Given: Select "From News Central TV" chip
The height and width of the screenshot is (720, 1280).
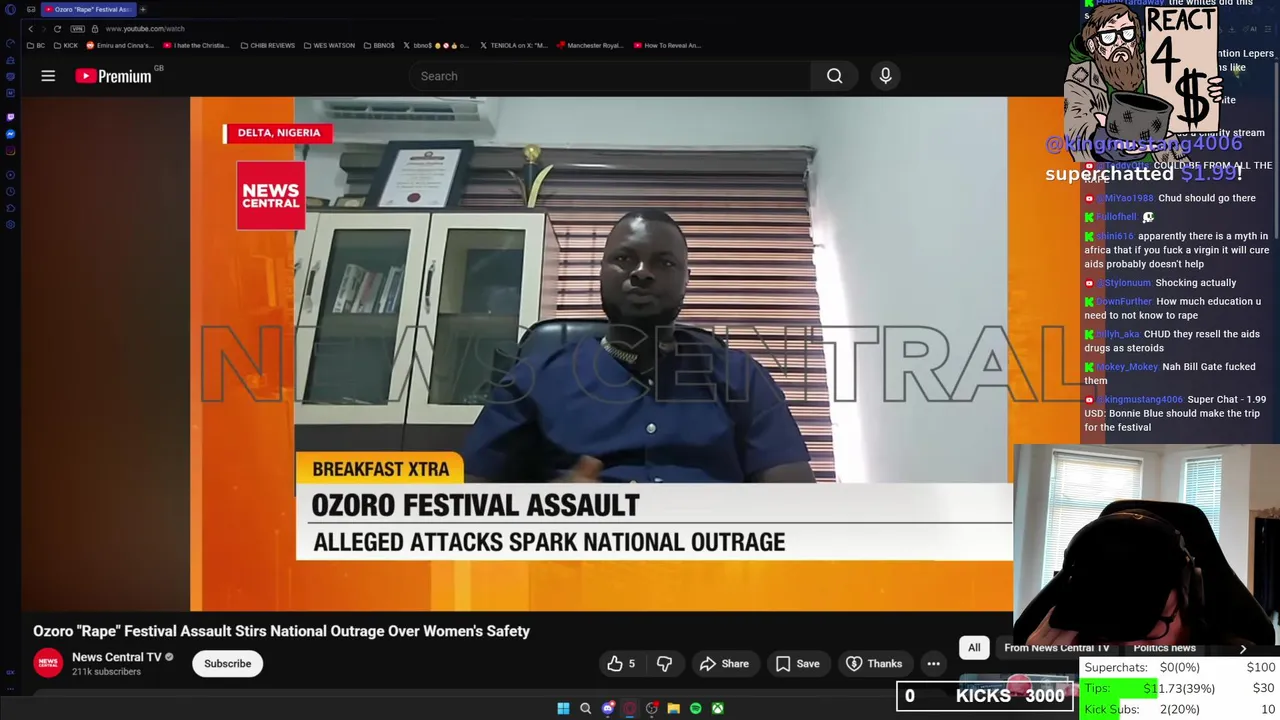Looking at the screenshot, I should [1056, 648].
